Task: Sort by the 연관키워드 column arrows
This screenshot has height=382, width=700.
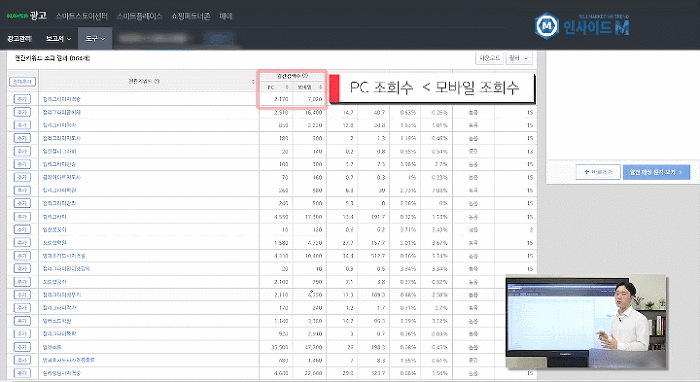Action: [x=253, y=82]
